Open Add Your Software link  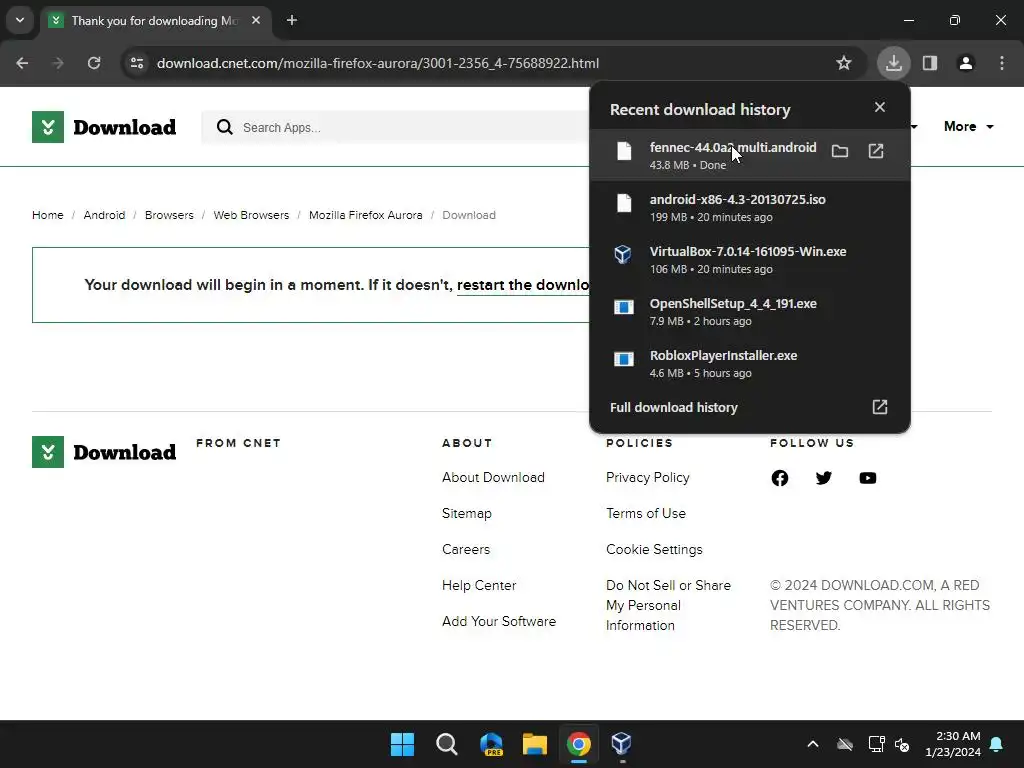[x=499, y=621]
